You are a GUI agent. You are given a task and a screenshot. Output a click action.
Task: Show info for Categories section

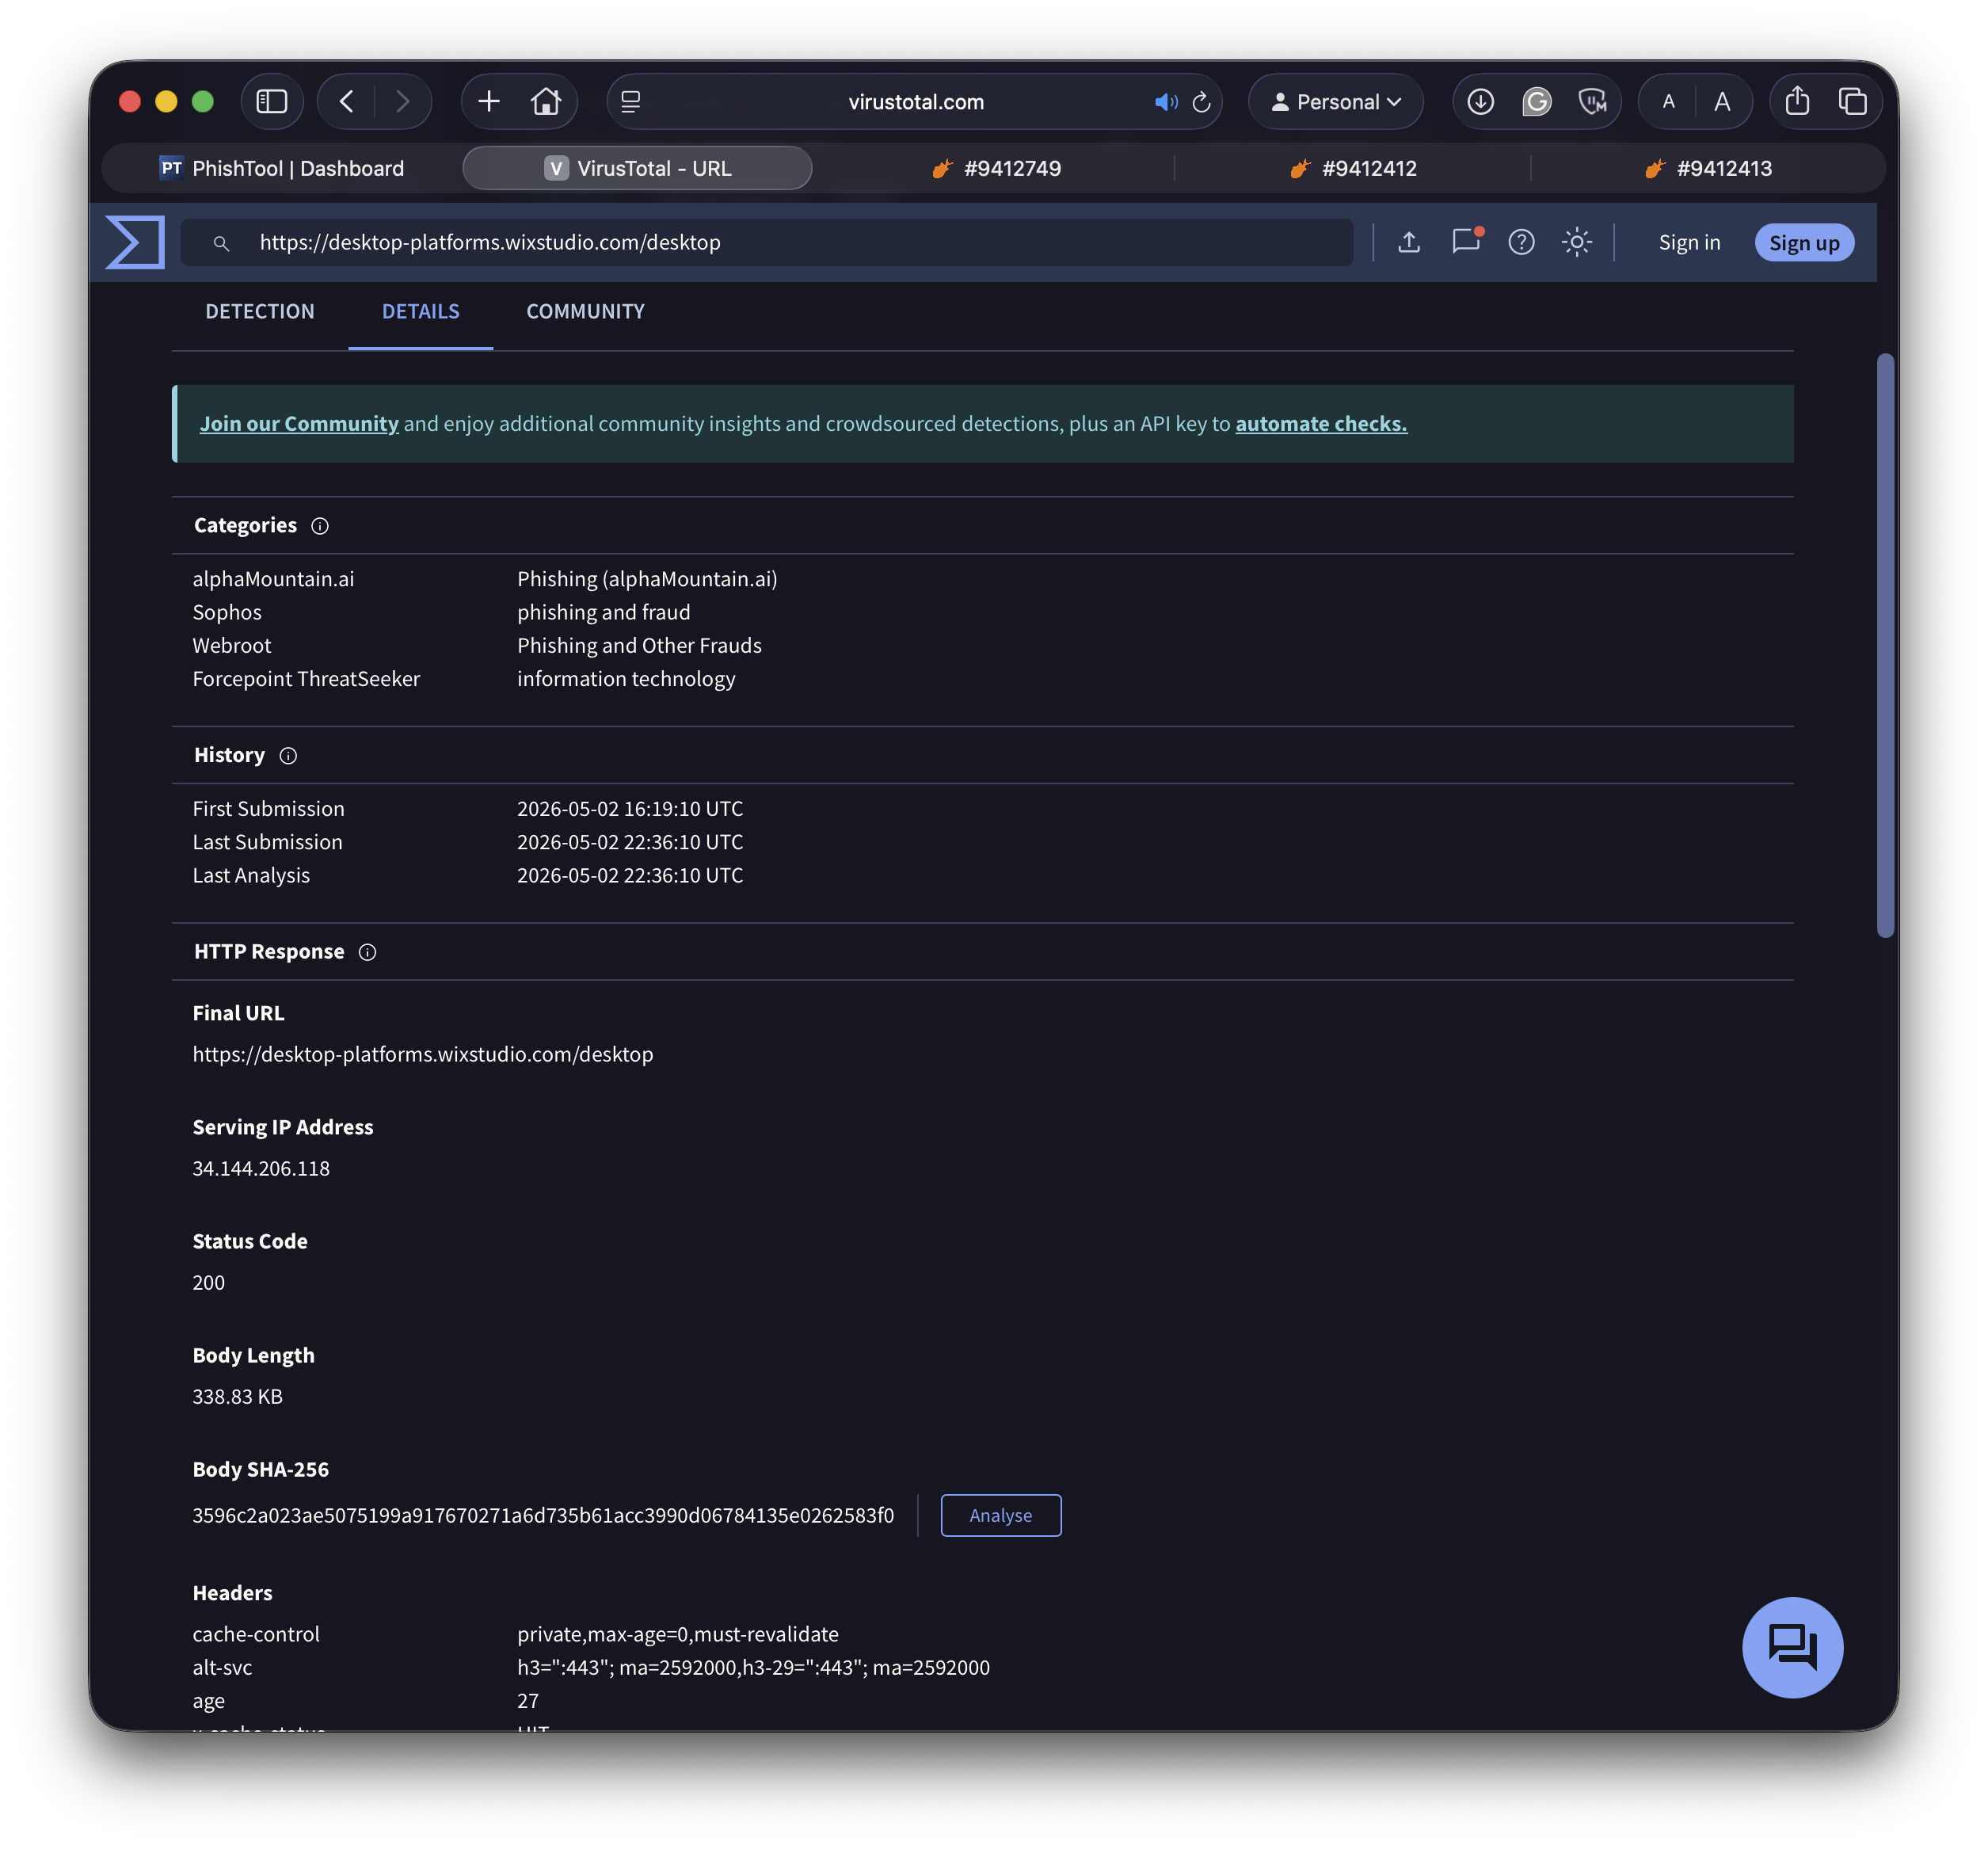[320, 526]
